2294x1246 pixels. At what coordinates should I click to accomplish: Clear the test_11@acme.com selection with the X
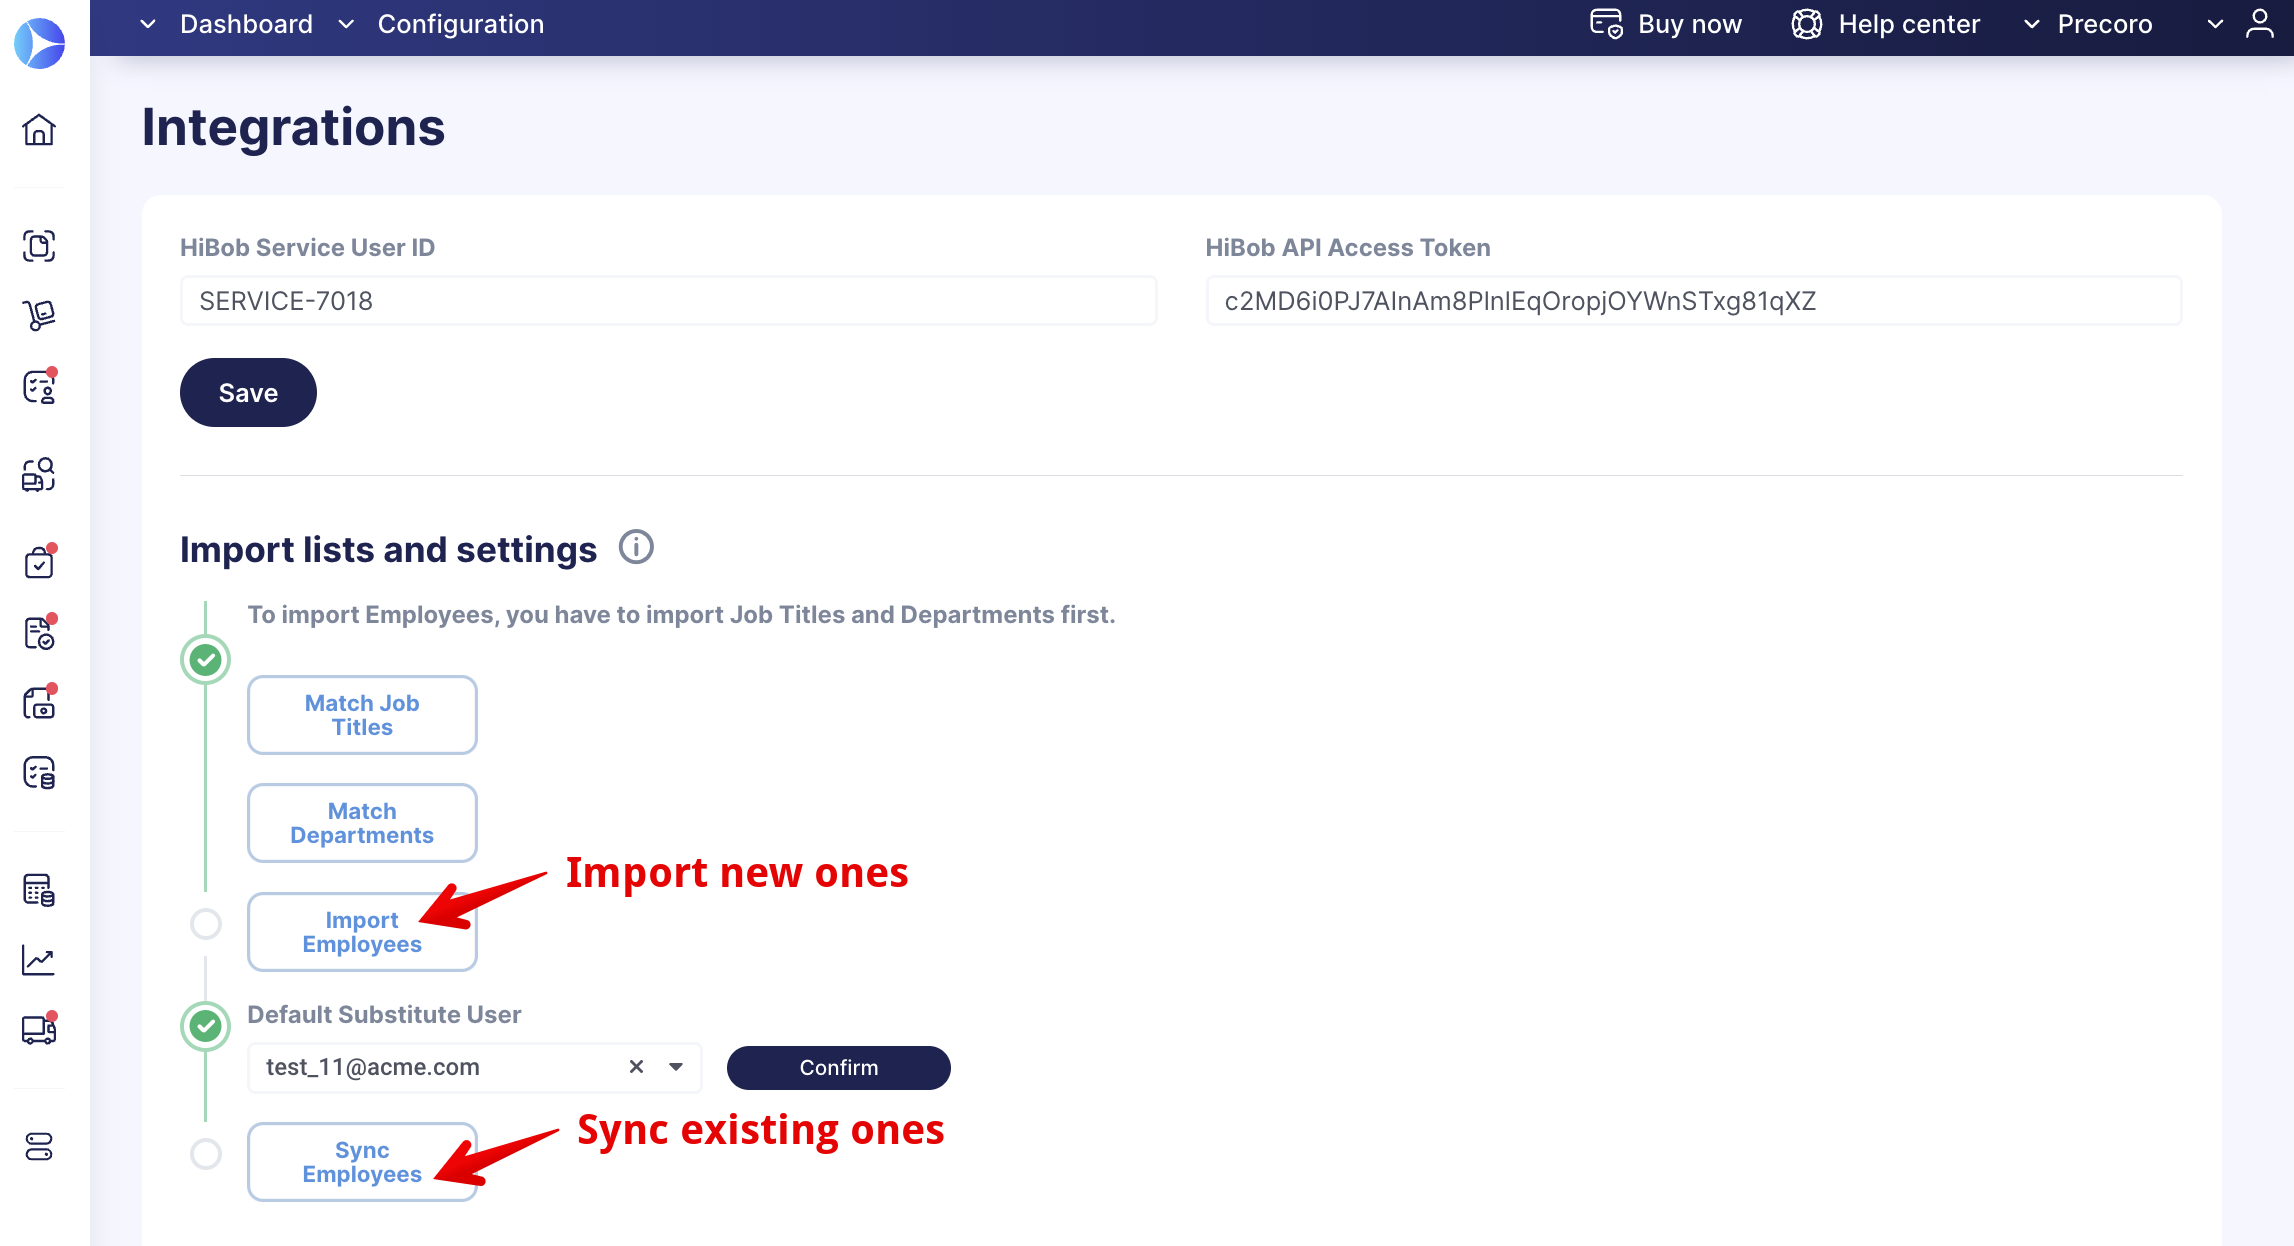pos(636,1067)
